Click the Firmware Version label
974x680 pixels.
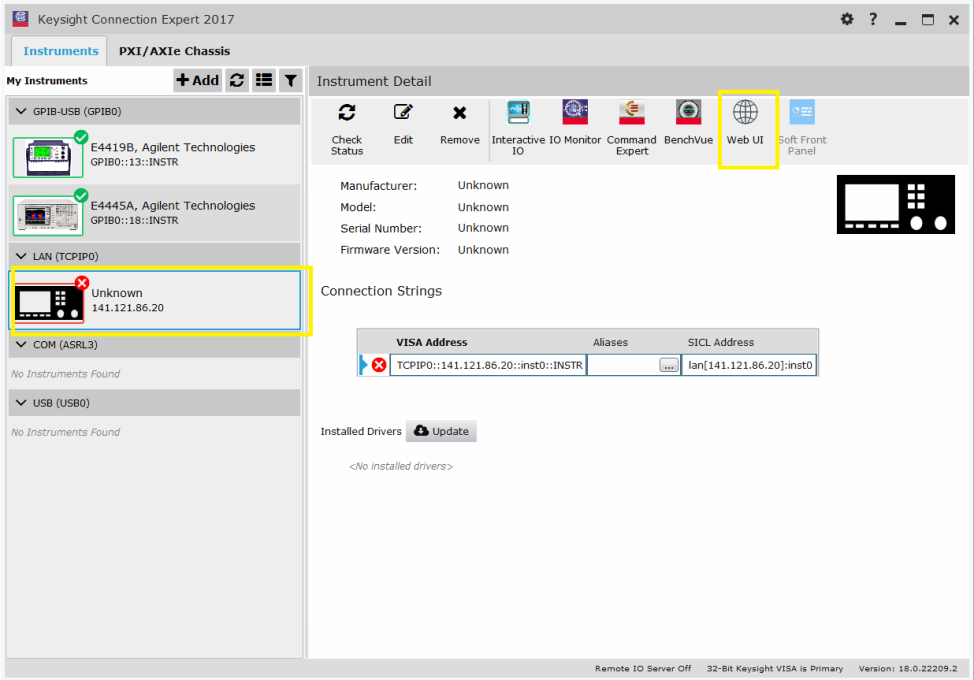tap(390, 250)
